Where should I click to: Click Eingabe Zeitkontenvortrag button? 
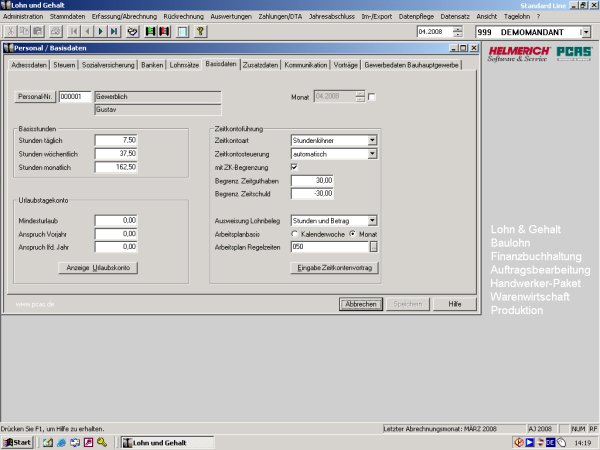tap(335, 267)
